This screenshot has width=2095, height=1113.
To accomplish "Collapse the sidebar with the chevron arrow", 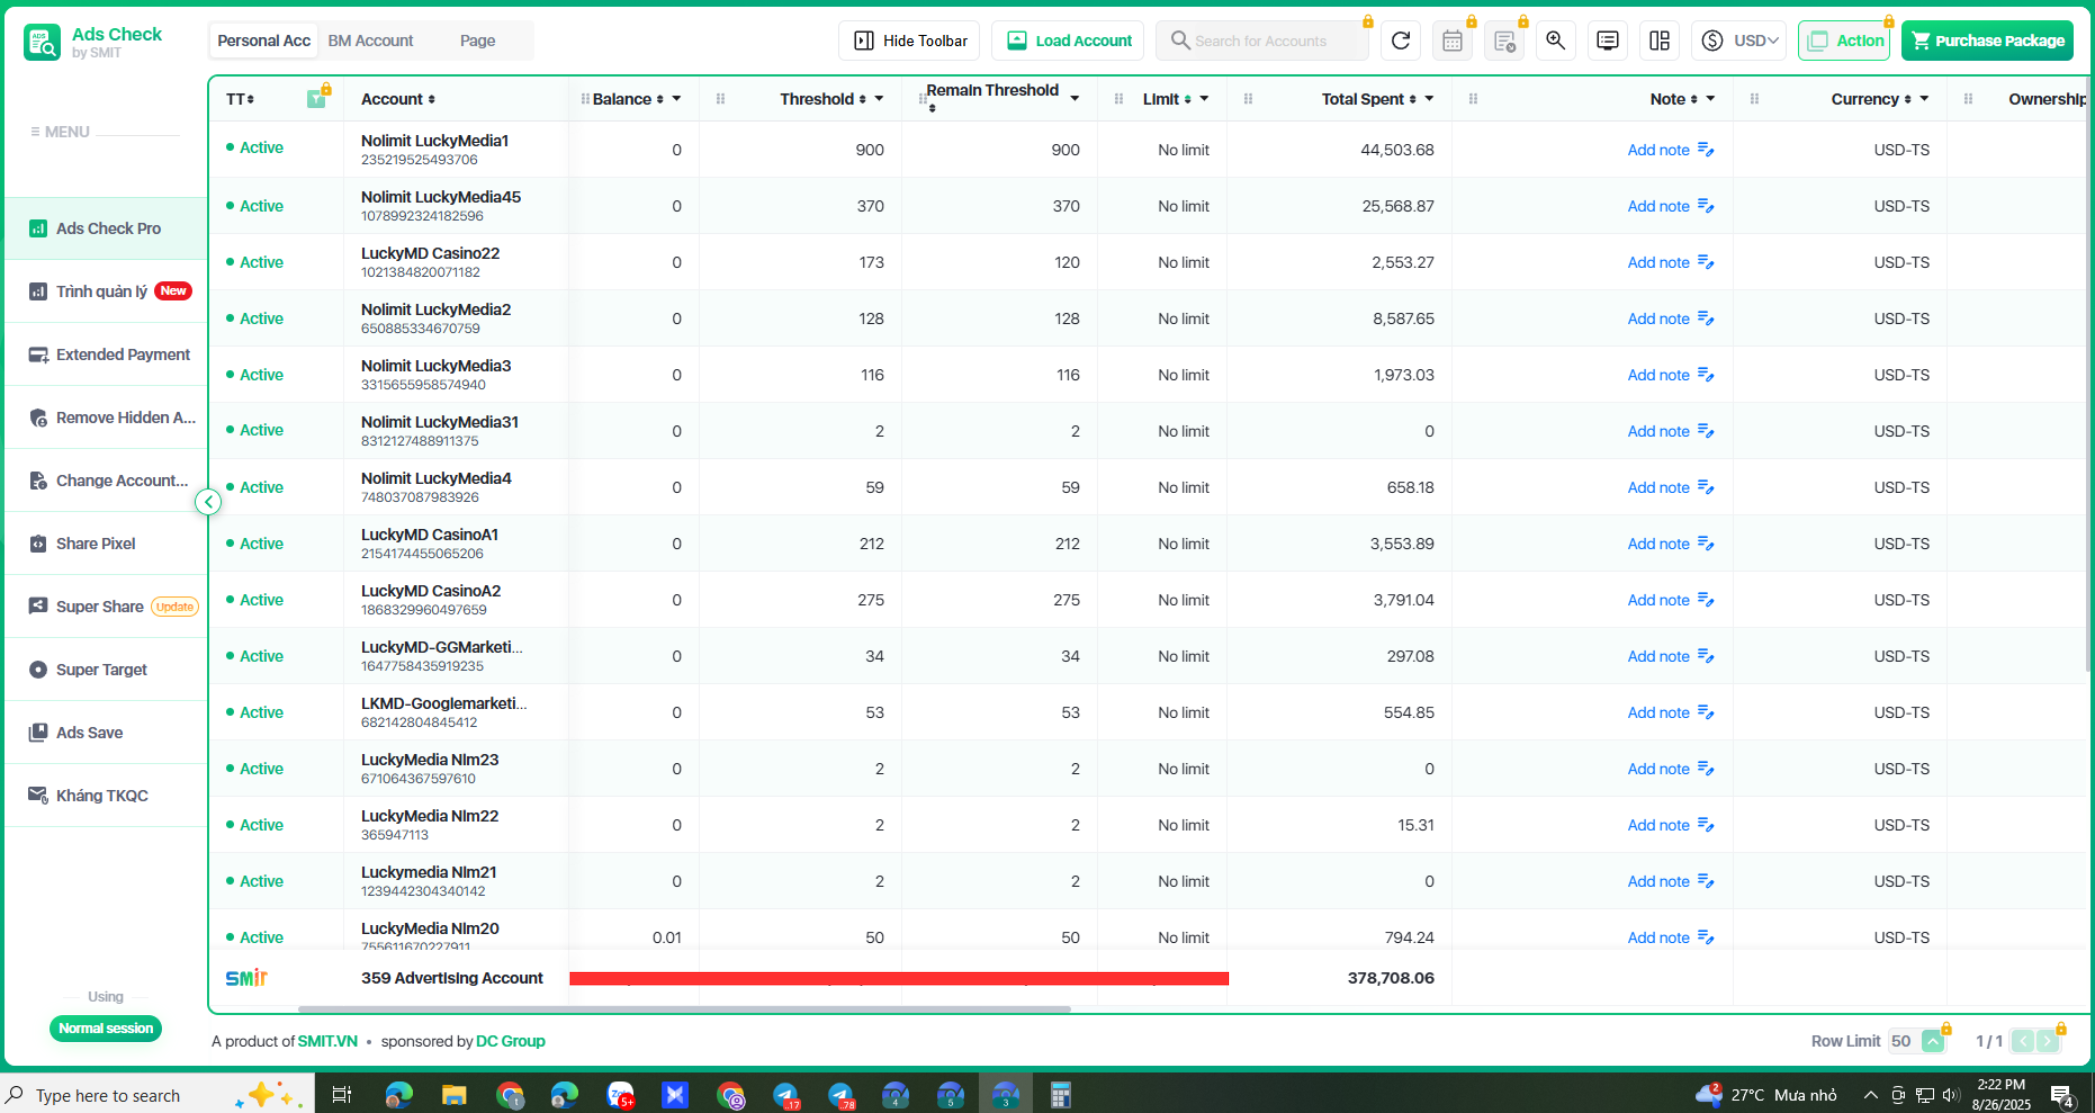I will (208, 502).
